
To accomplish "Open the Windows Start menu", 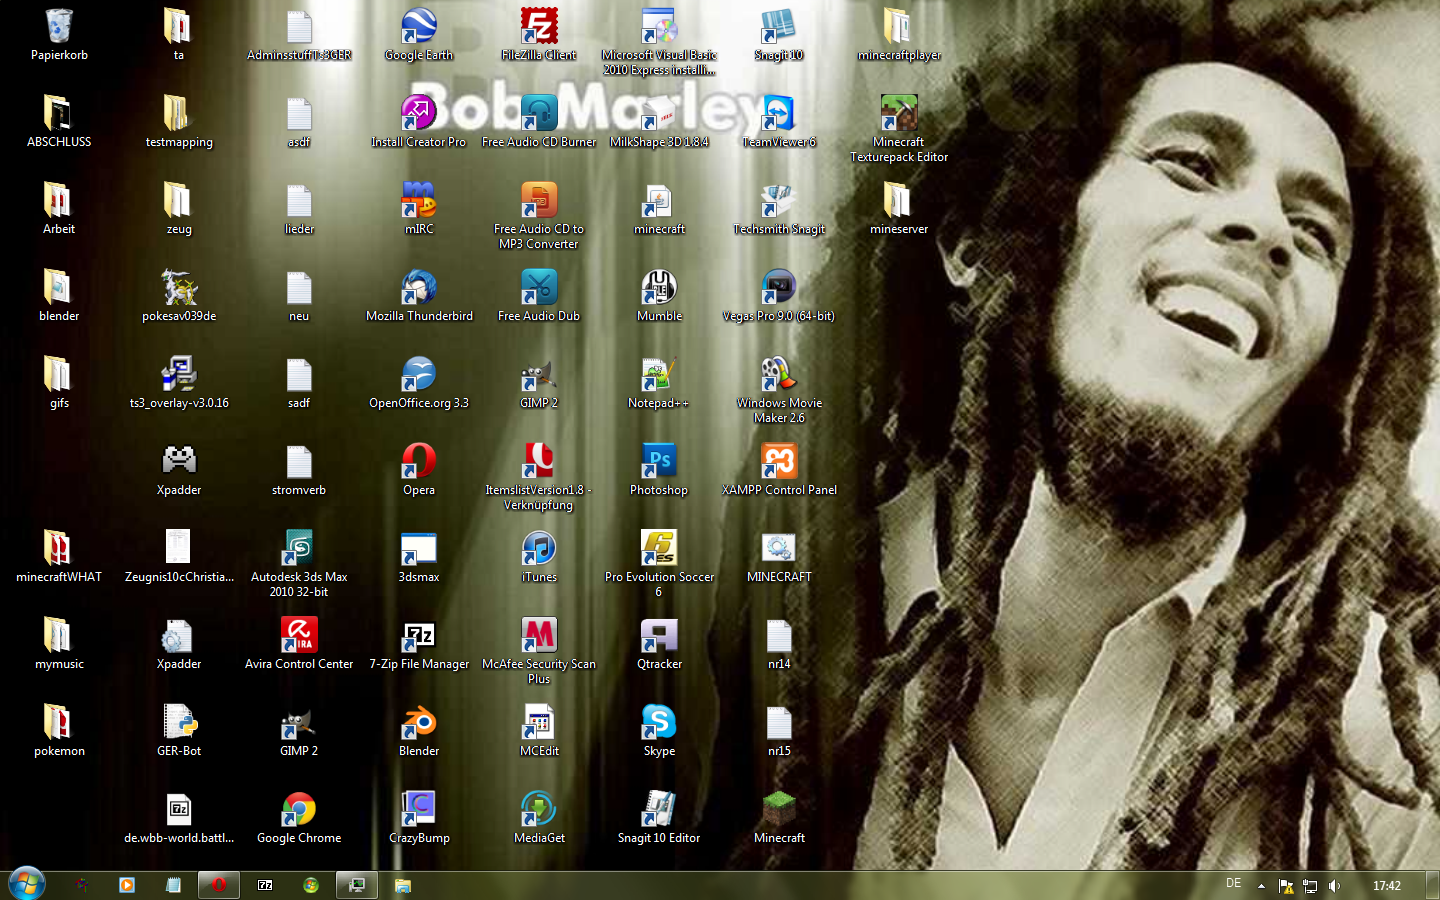I will (x=27, y=884).
